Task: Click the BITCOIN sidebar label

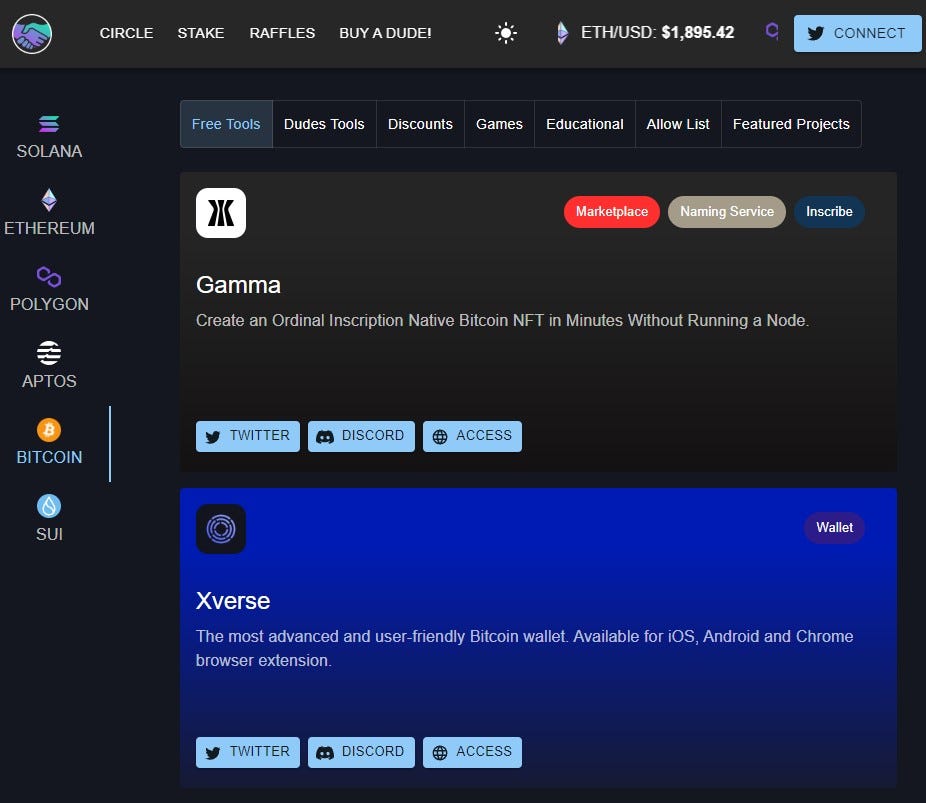Action: coord(49,457)
